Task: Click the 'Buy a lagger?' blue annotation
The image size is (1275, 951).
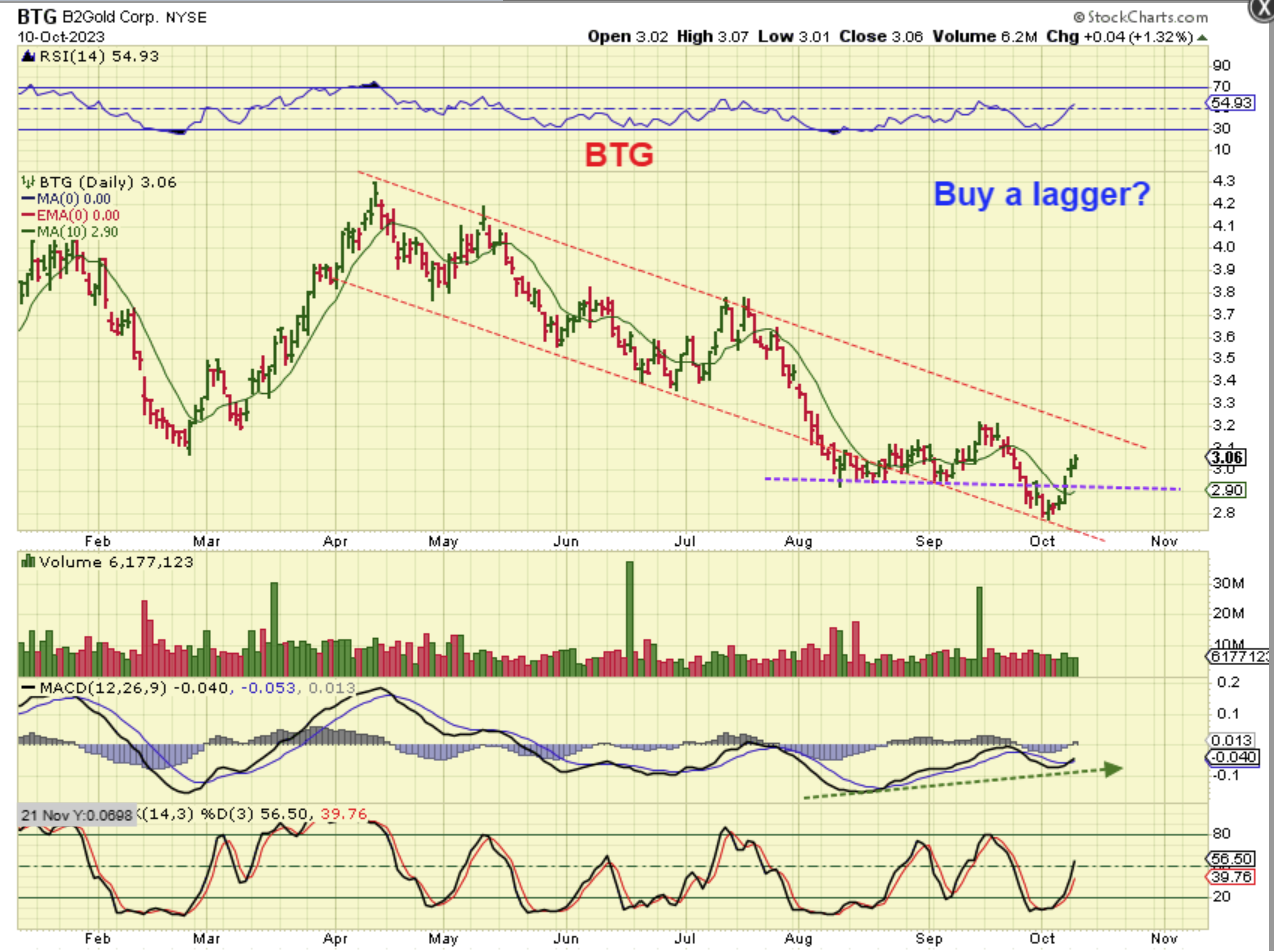Action: pos(1041,194)
